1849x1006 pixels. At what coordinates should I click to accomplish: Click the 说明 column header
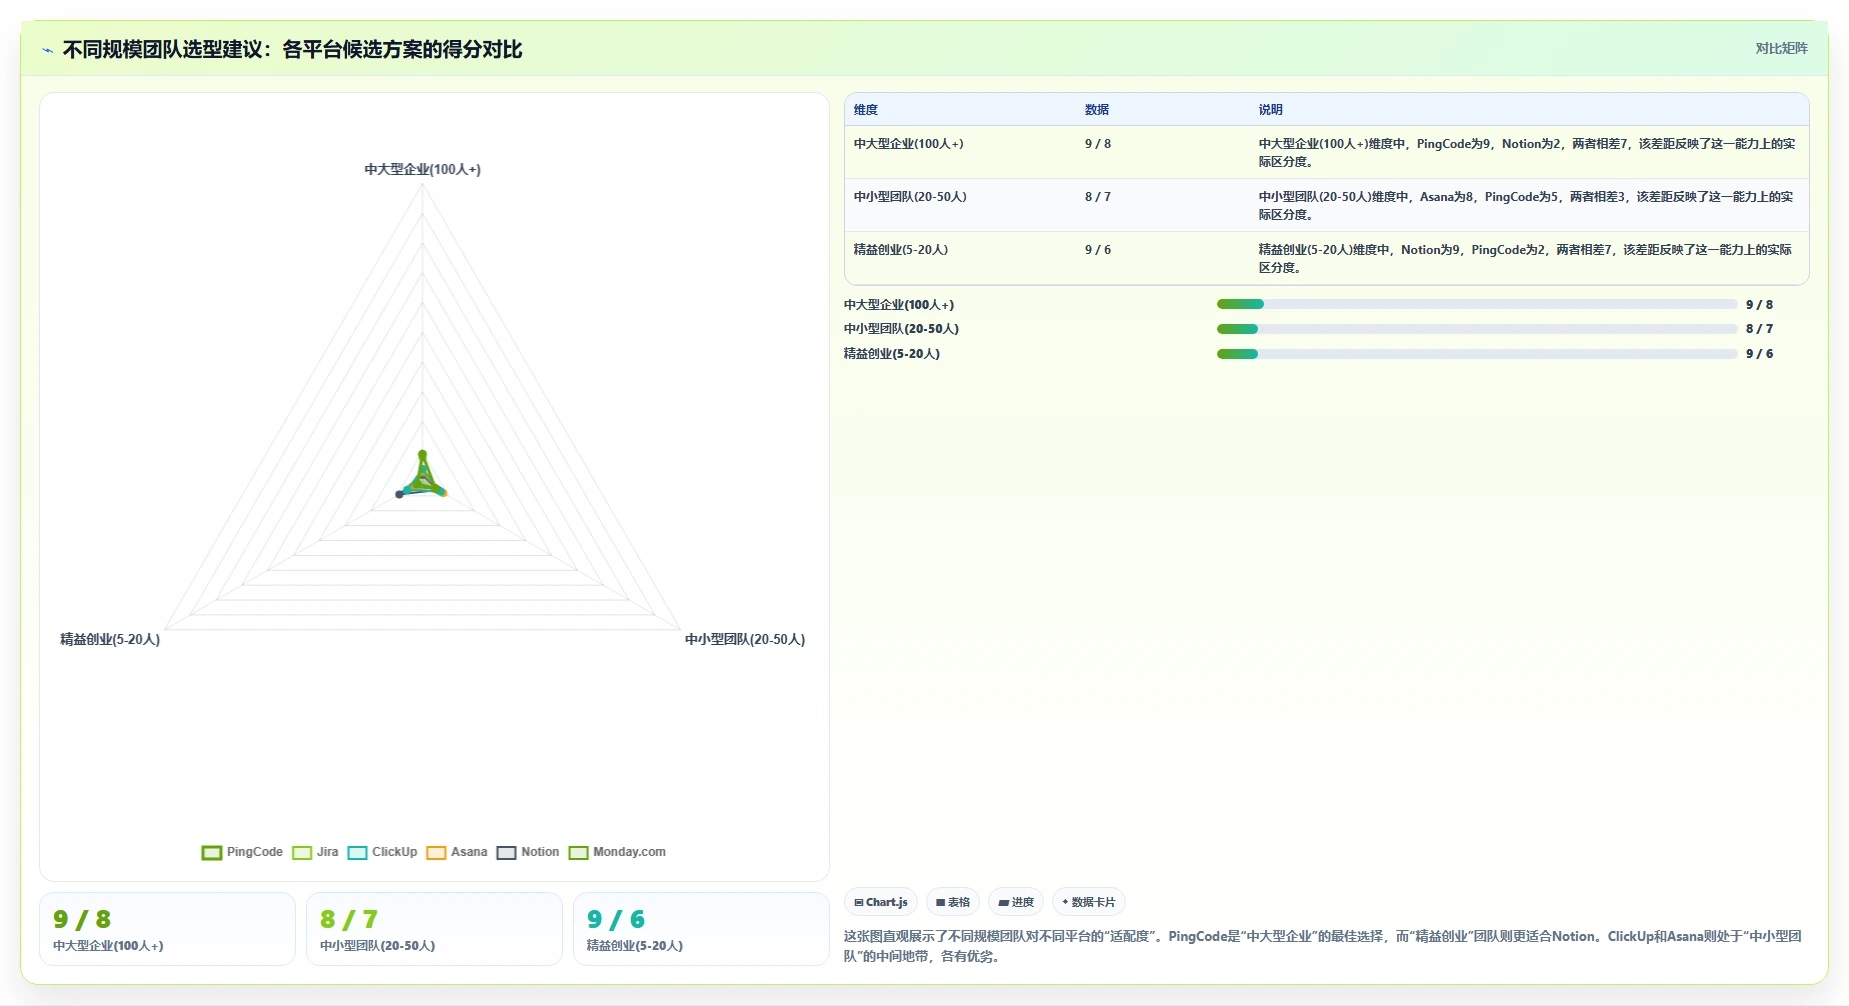tap(1270, 110)
